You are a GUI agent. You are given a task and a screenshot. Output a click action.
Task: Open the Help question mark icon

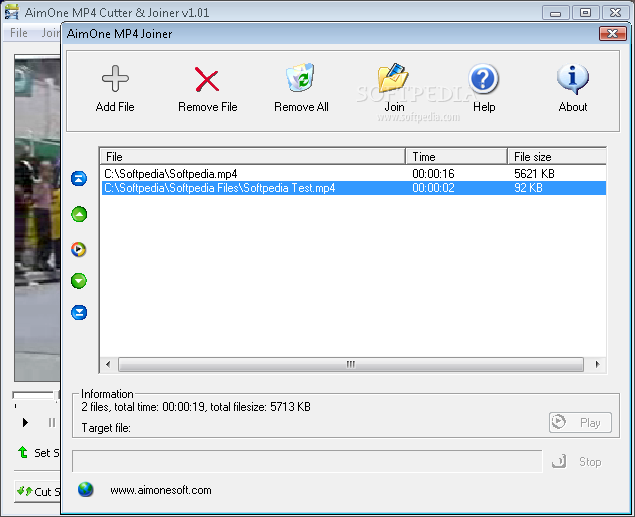pyautogui.click(x=484, y=79)
